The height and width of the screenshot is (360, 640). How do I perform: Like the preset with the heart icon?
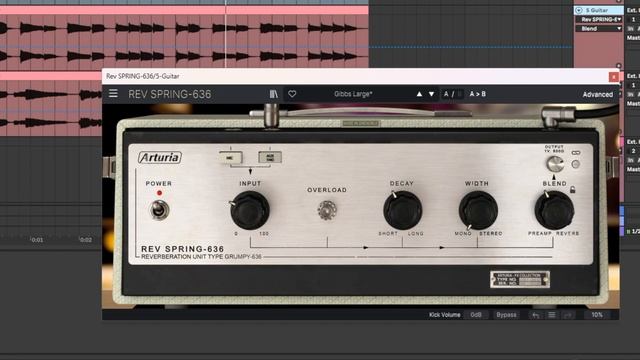click(x=292, y=94)
